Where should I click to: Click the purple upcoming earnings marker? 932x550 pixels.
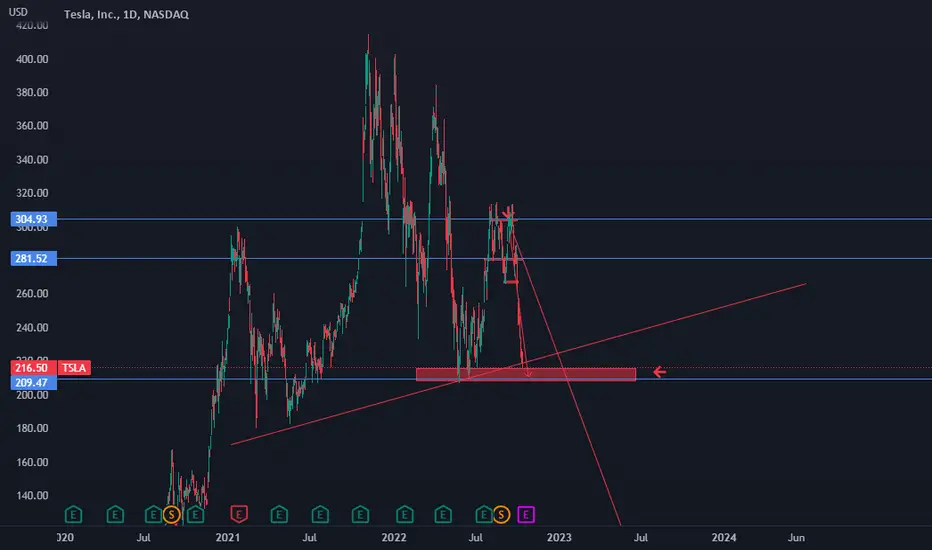coord(526,514)
